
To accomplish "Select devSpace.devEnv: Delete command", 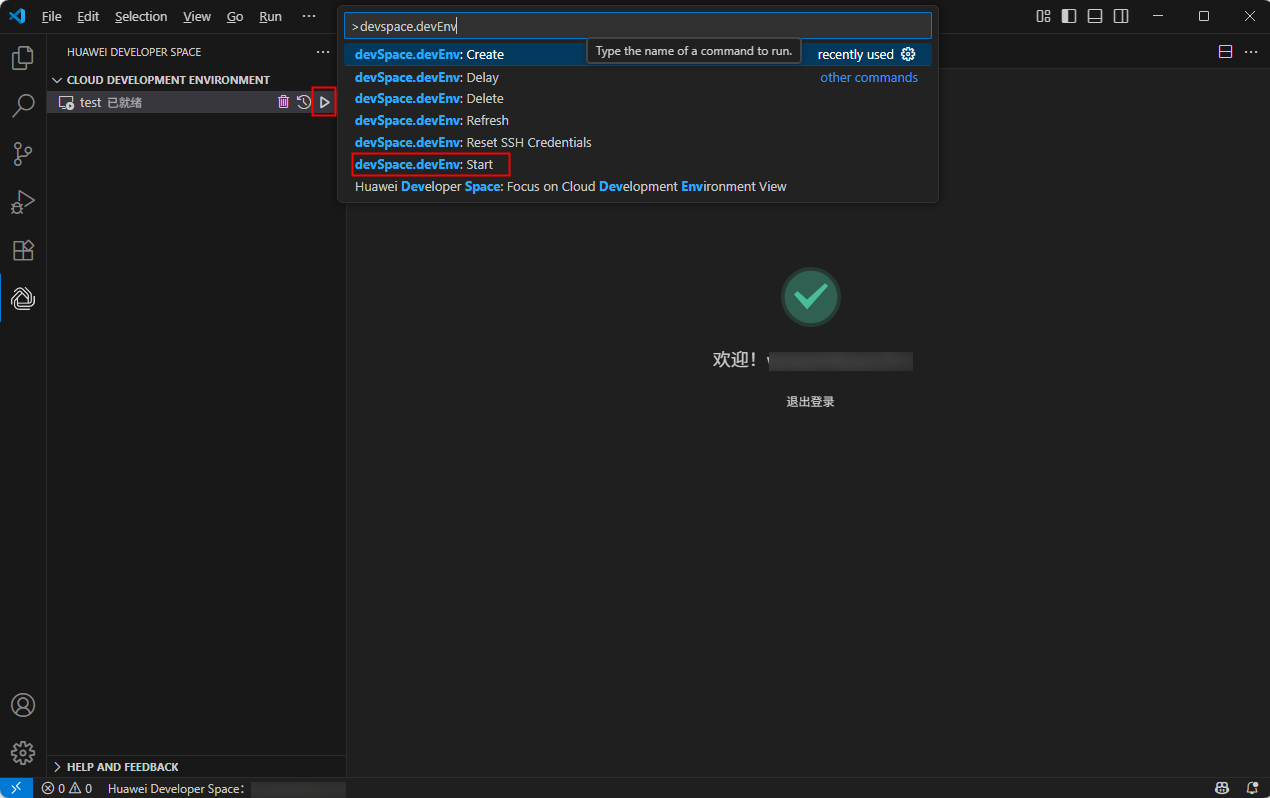I will tap(638, 98).
